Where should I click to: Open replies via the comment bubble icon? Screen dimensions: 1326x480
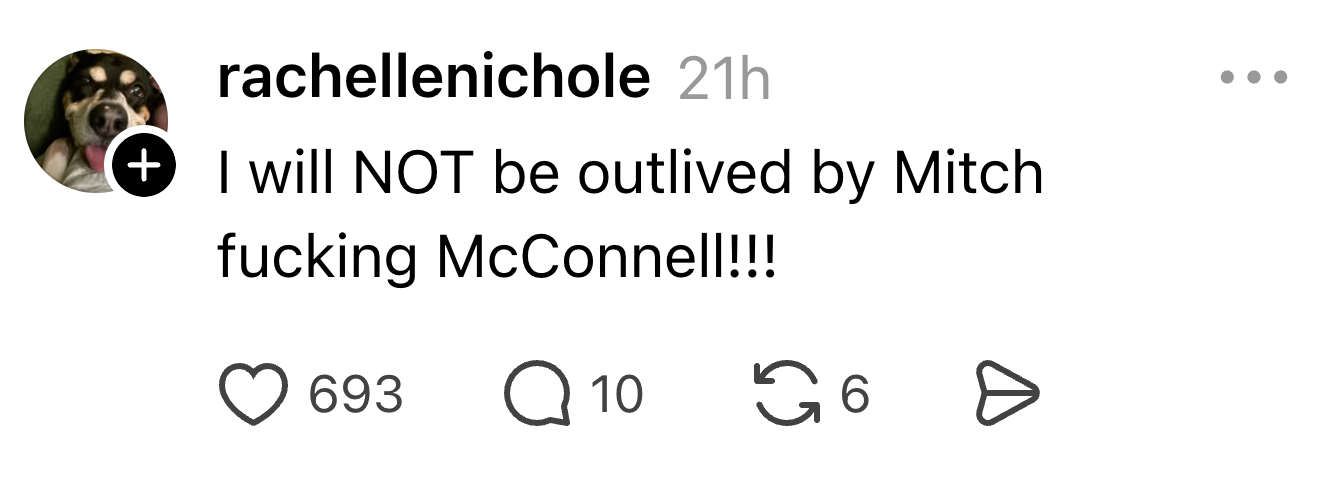pos(536,395)
